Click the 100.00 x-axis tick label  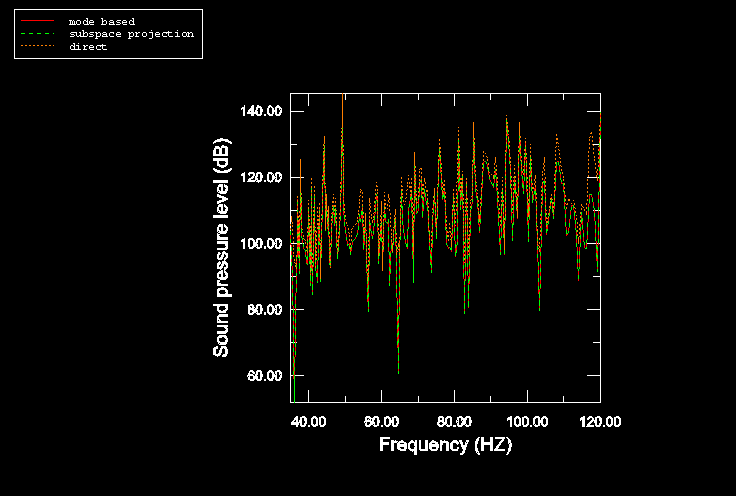click(526, 421)
